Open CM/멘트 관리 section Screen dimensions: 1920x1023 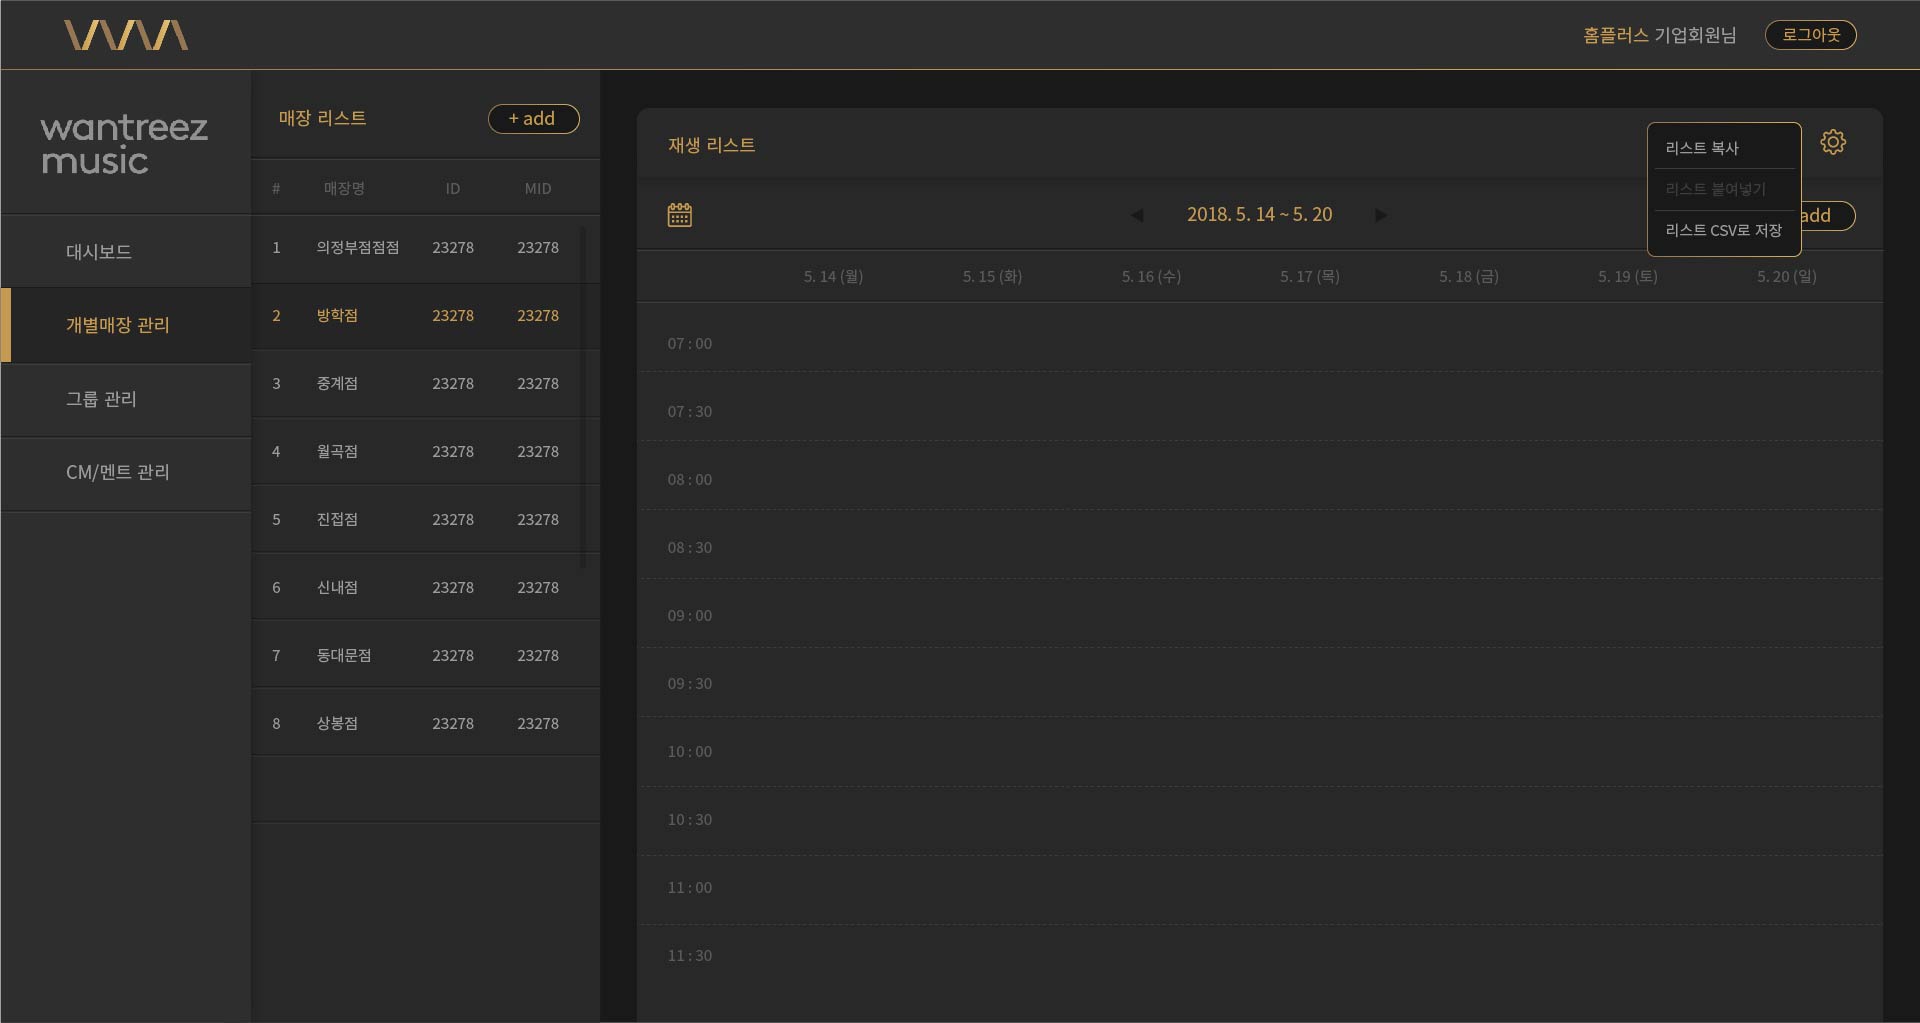click(117, 472)
